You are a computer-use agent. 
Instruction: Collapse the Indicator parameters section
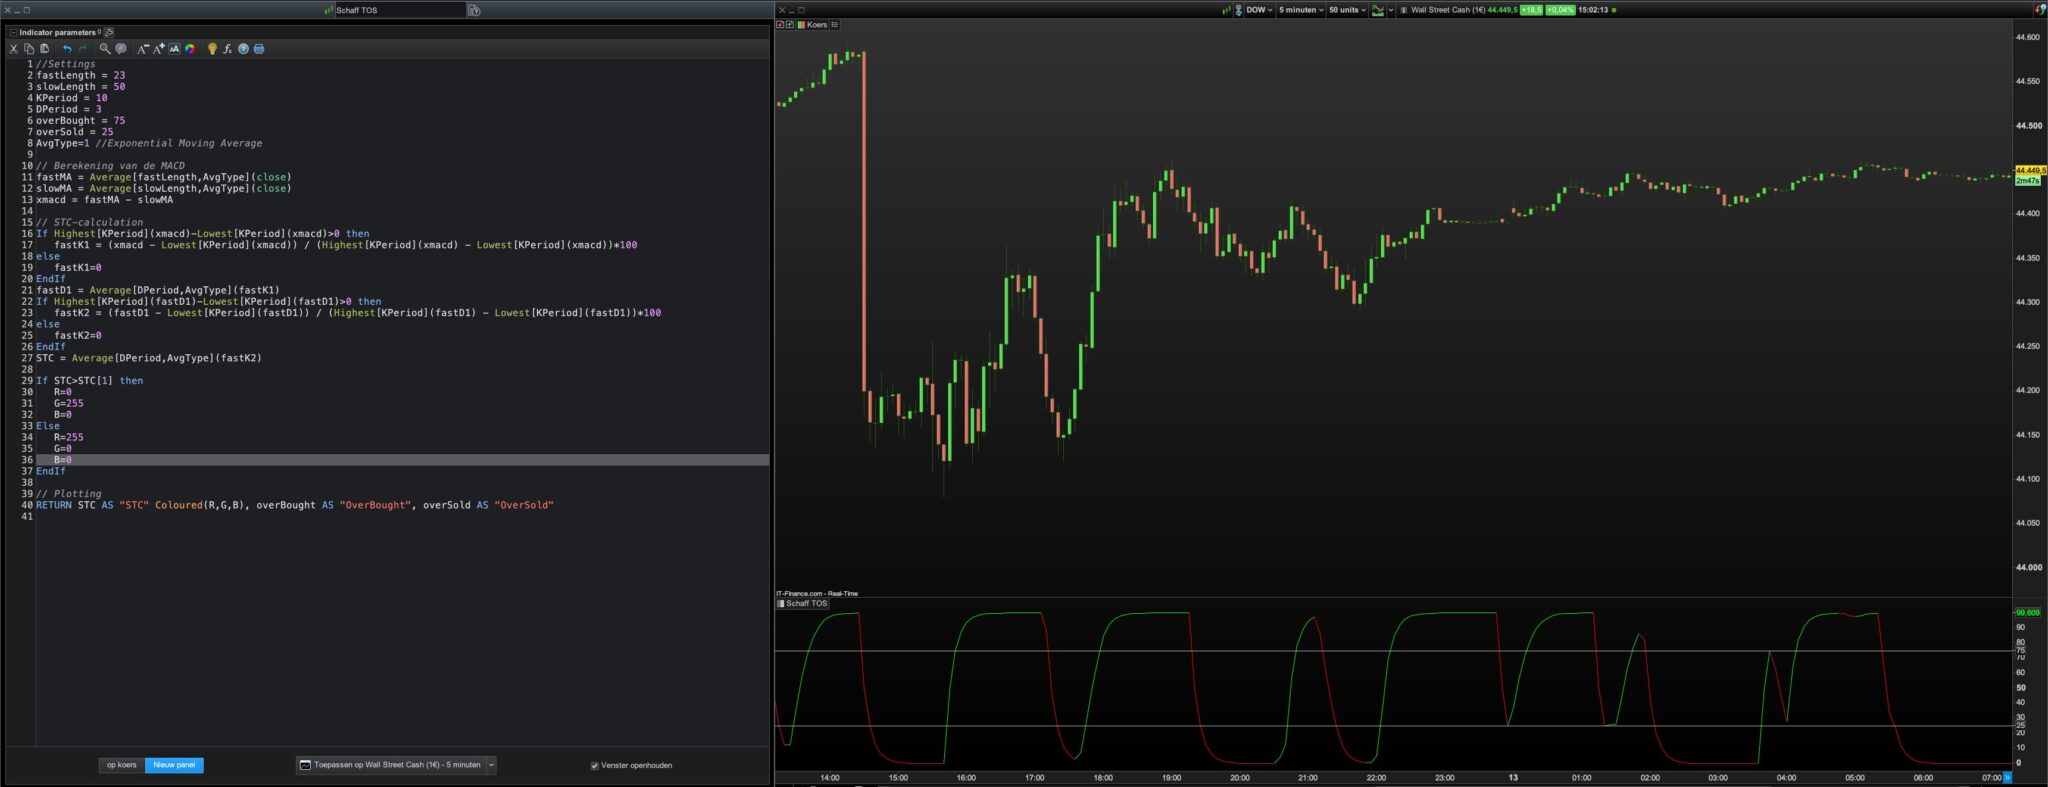(13, 32)
